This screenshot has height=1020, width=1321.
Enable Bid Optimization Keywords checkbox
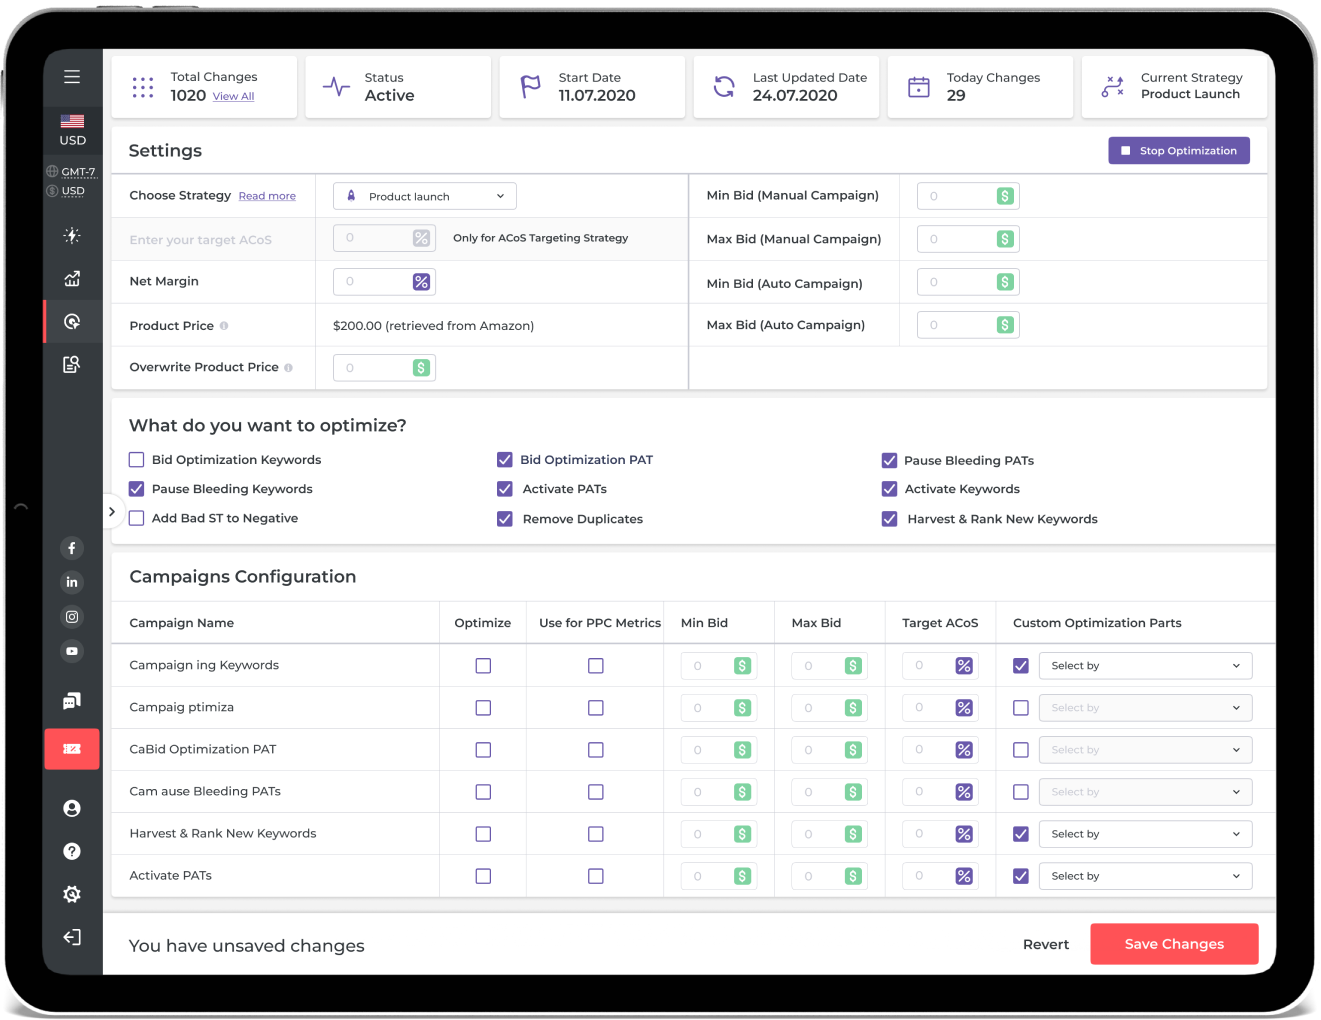[x=137, y=460]
